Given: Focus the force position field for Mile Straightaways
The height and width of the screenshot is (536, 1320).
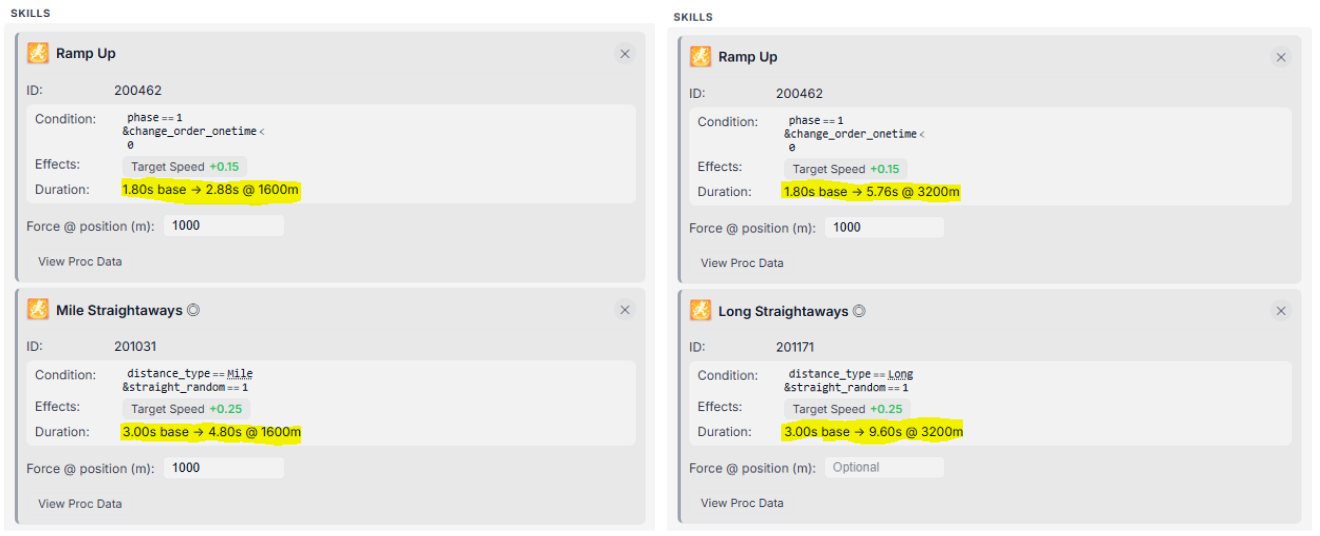Looking at the screenshot, I should tap(223, 467).
